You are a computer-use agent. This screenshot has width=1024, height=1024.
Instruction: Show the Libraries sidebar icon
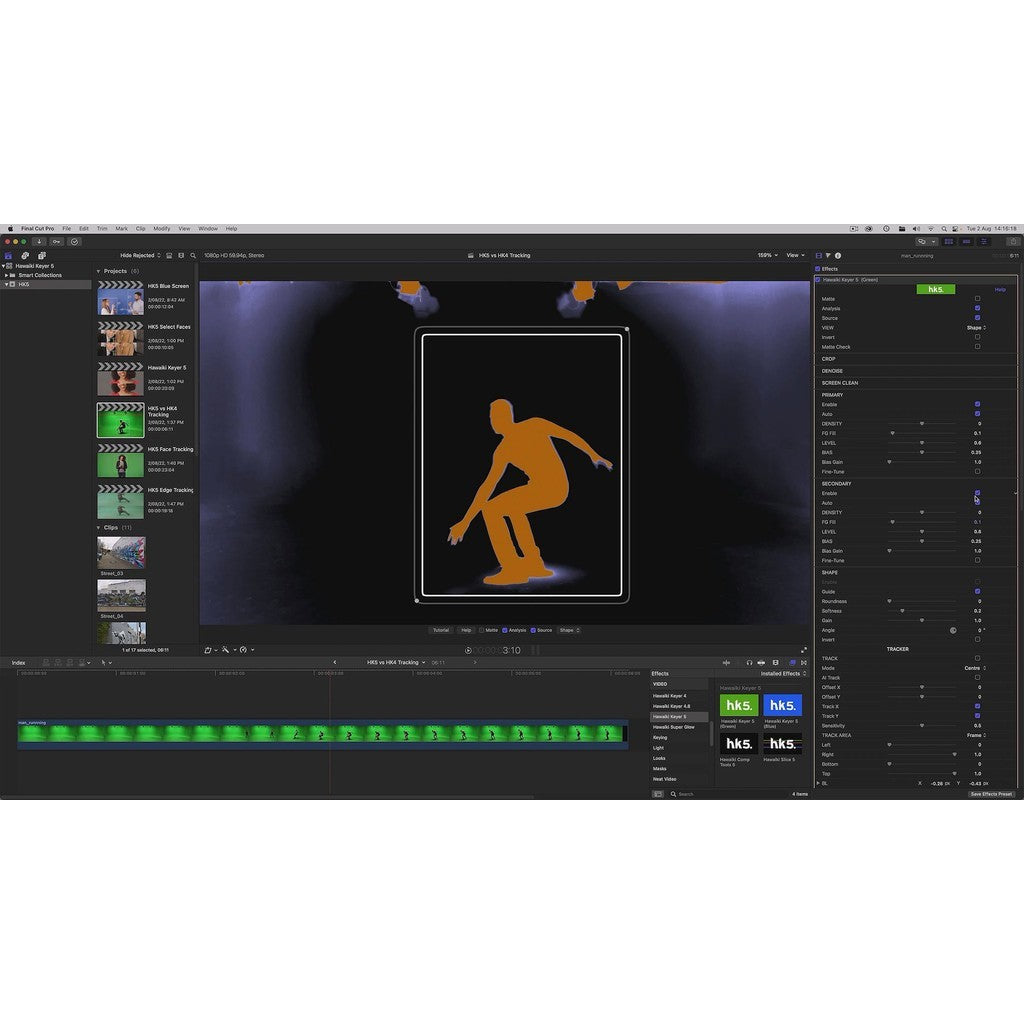[8, 255]
